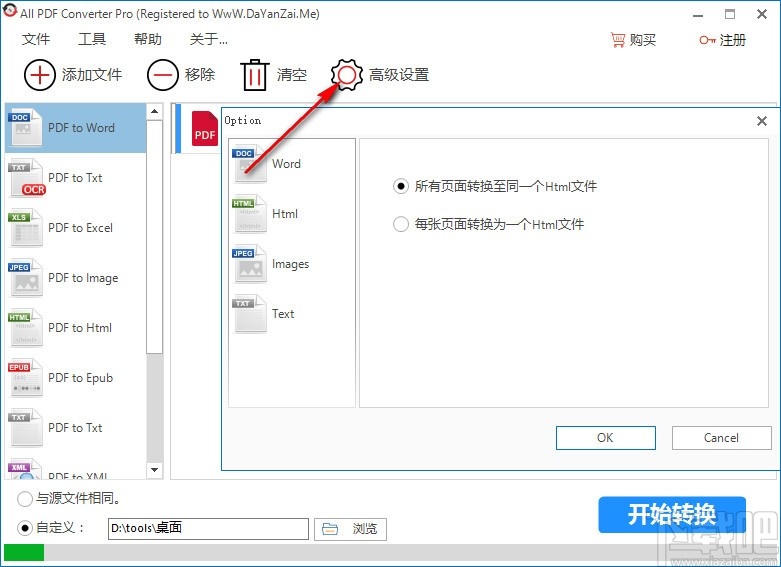Select PDF to Word conversion icon
Image resolution: width=781 pixels, height=567 pixels.
[25, 128]
